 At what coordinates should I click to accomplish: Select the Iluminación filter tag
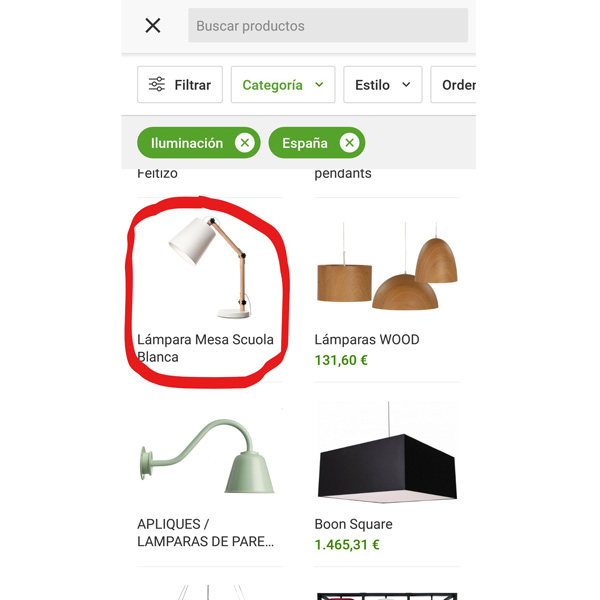[x=187, y=143]
